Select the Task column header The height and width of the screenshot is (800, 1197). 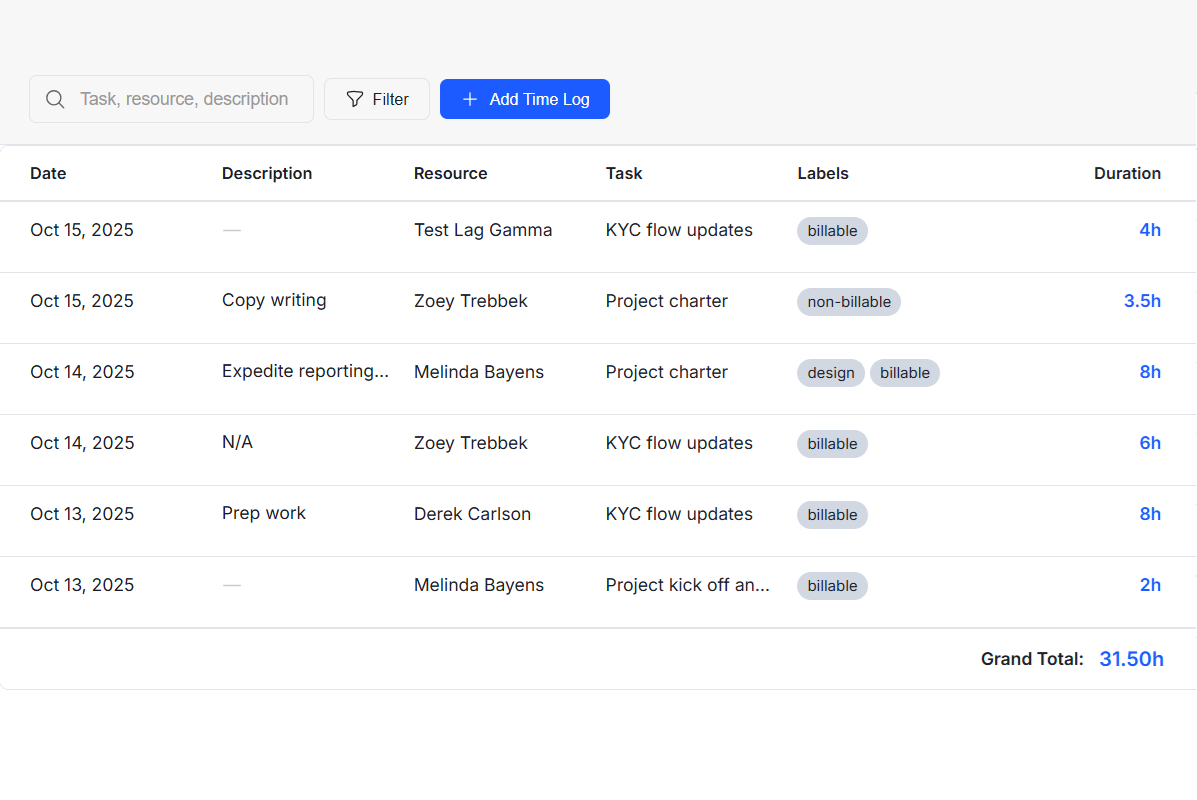tap(624, 173)
